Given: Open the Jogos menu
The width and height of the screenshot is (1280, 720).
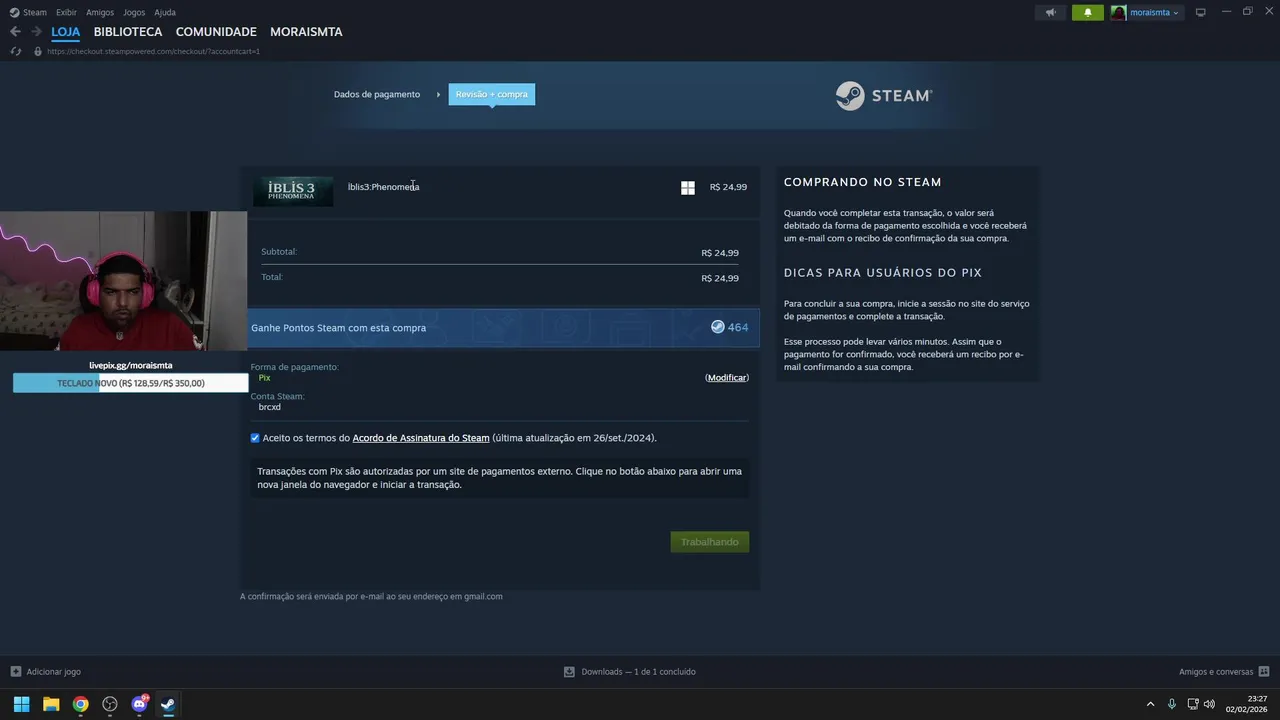Looking at the screenshot, I should tap(134, 12).
